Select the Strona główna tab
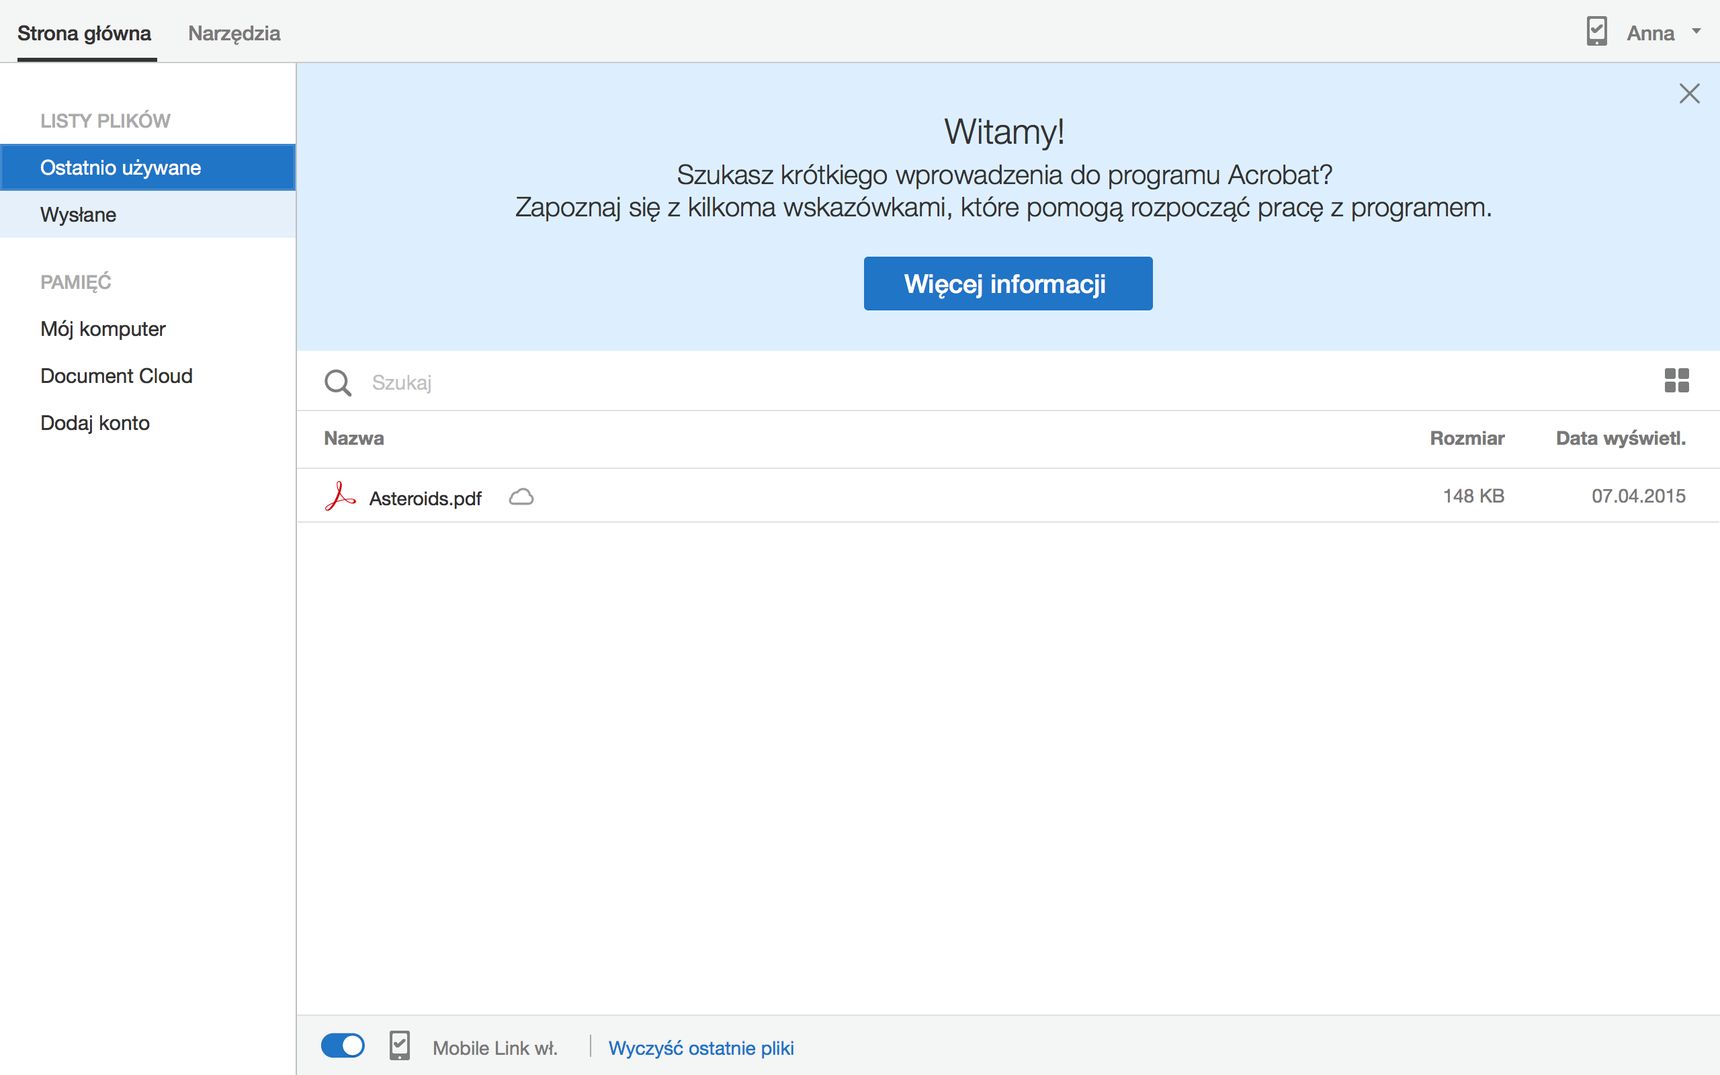1720x1075 pixels. (x=85, y=33)
